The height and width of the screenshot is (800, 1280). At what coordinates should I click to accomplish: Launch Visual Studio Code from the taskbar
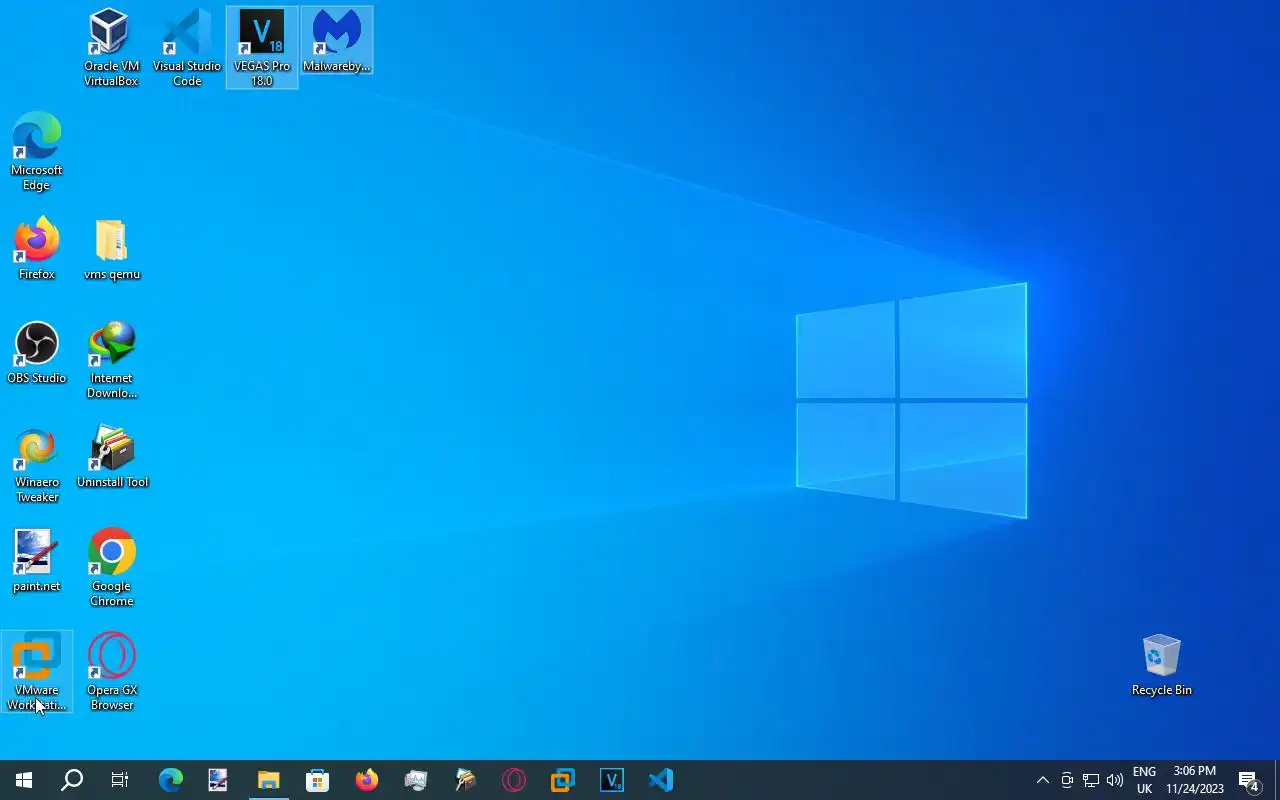coord(661,780)
